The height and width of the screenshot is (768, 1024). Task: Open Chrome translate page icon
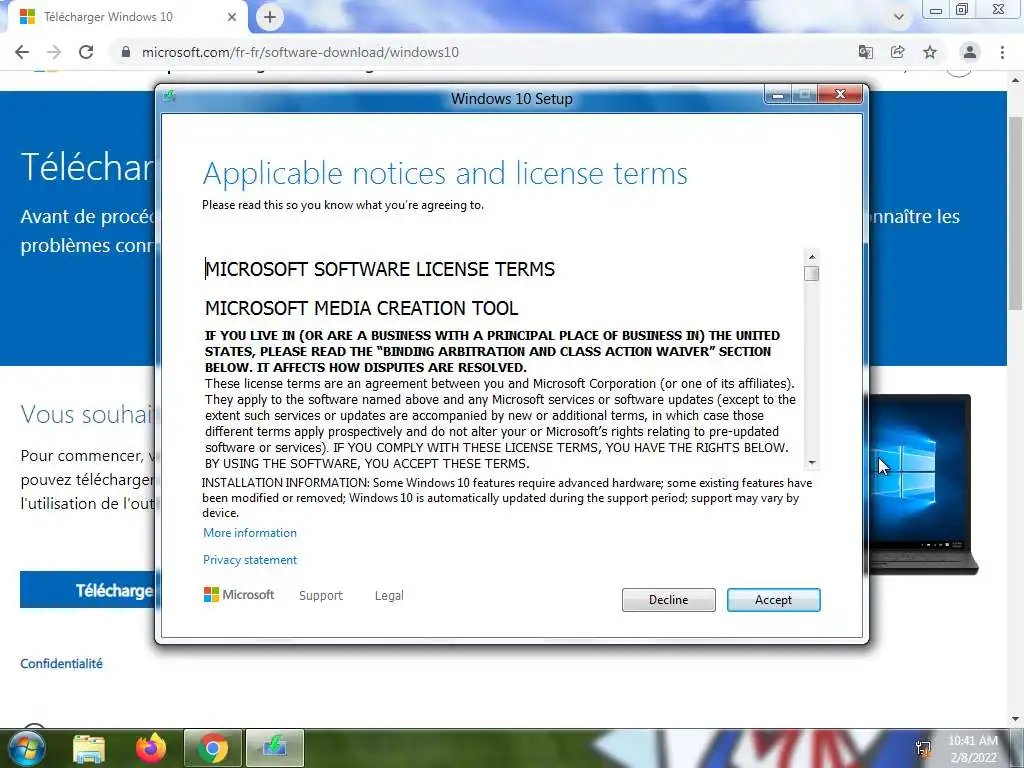pos(865,52)
